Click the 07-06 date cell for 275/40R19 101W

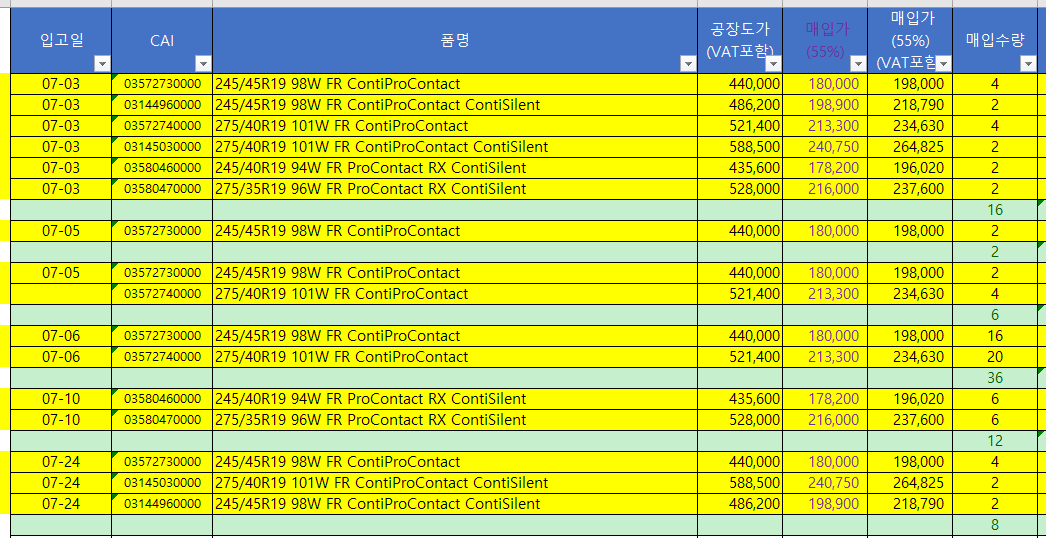coord(61,357)
